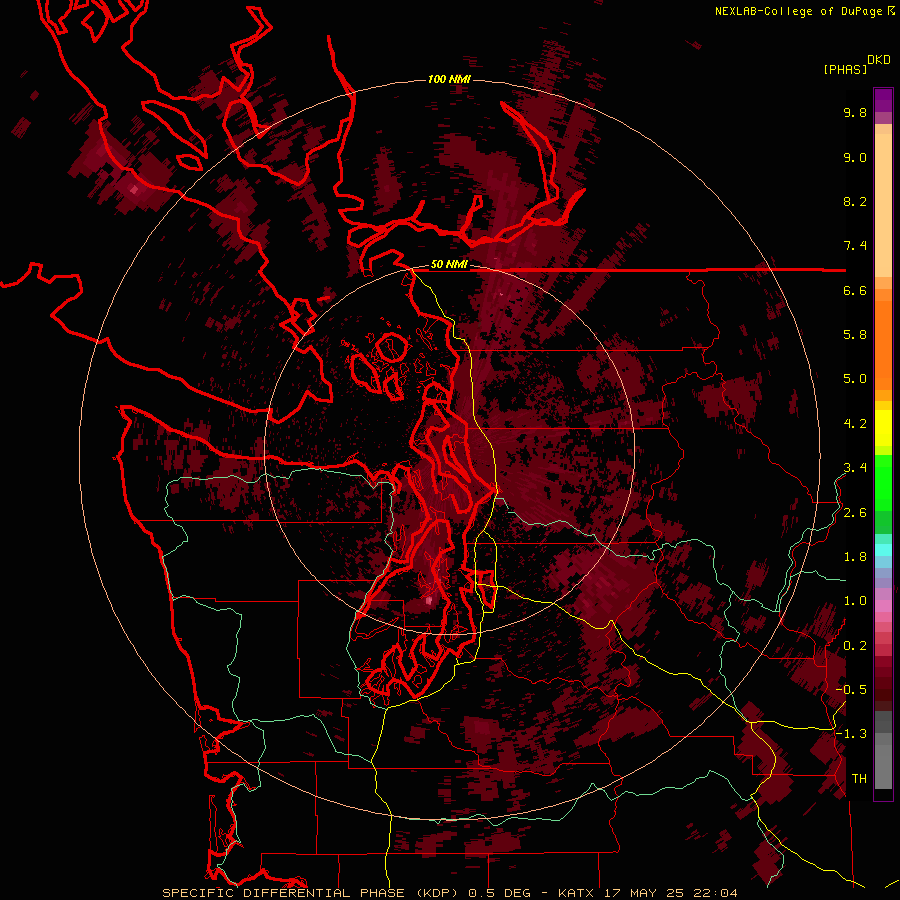
Task: Select the 8.2 legend value
Action: coord(855,202)
